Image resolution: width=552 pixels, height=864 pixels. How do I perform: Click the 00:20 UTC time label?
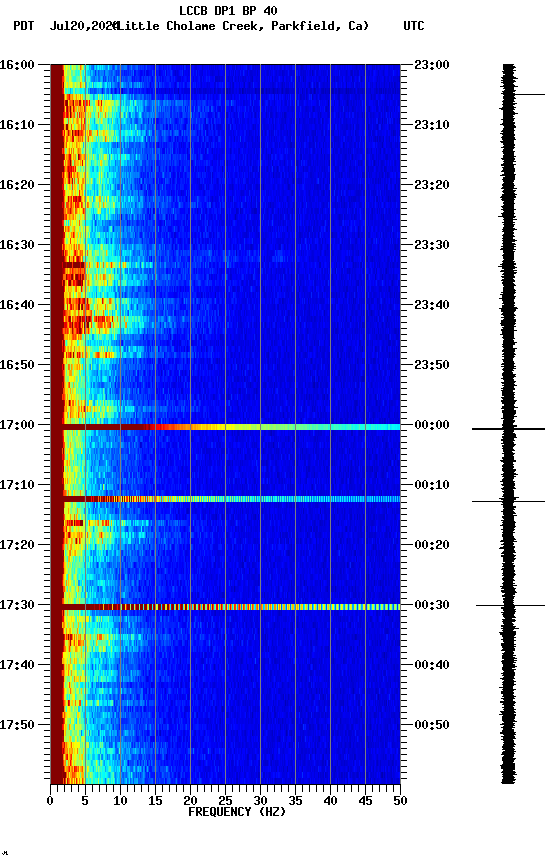click(x=432, y=545)
